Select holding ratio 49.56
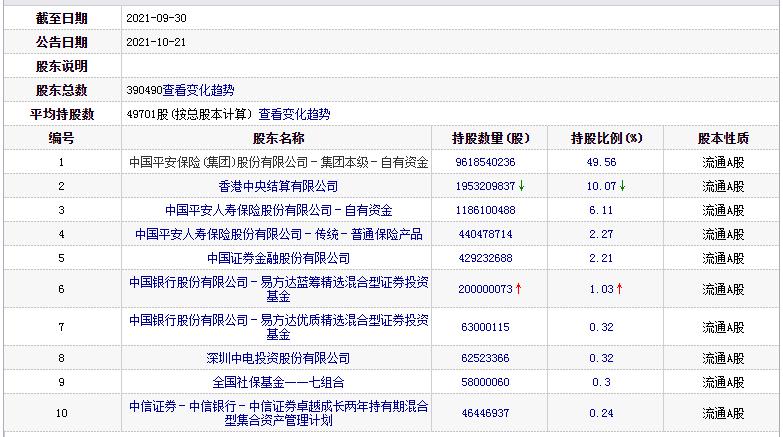This screenshot has width=783, height=437. pos(601,162)
